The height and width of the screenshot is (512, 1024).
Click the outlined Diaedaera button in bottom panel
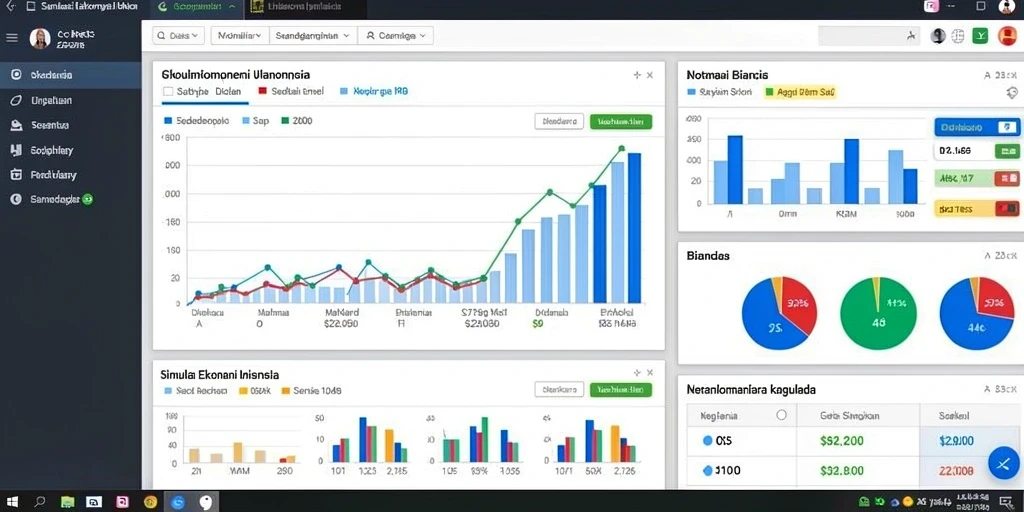click(x=559, y=390)
